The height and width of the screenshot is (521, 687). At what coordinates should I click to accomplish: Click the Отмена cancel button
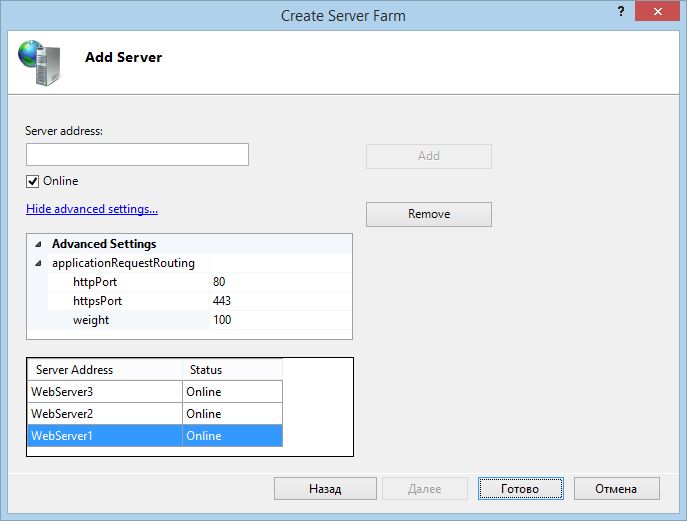[616, 489]
